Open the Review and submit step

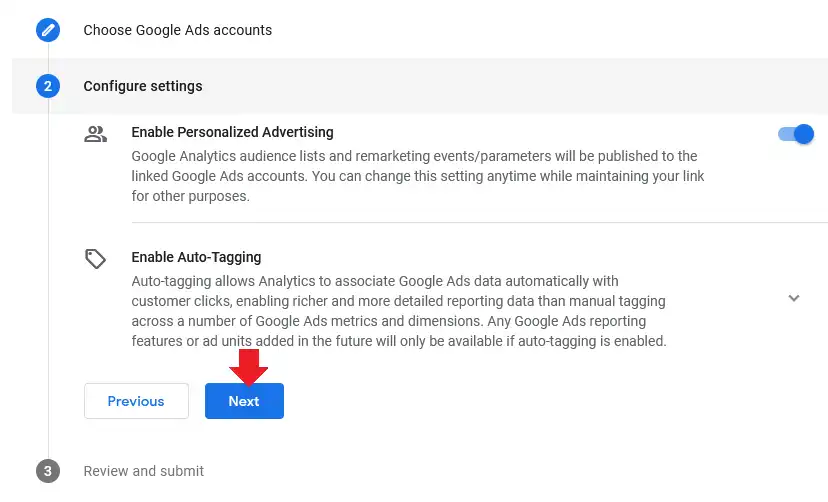144,471
